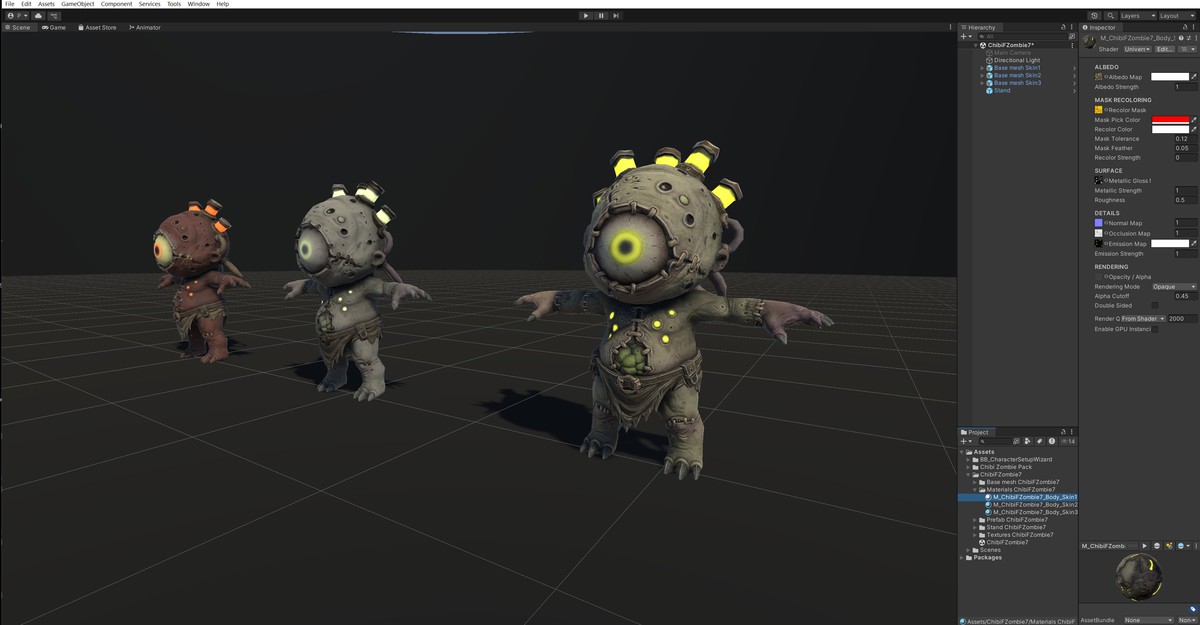The width and height of the screenshot is (1200, 625).
Task: Edit the Mask Tolerance value field
Action: click(1185, 139)
